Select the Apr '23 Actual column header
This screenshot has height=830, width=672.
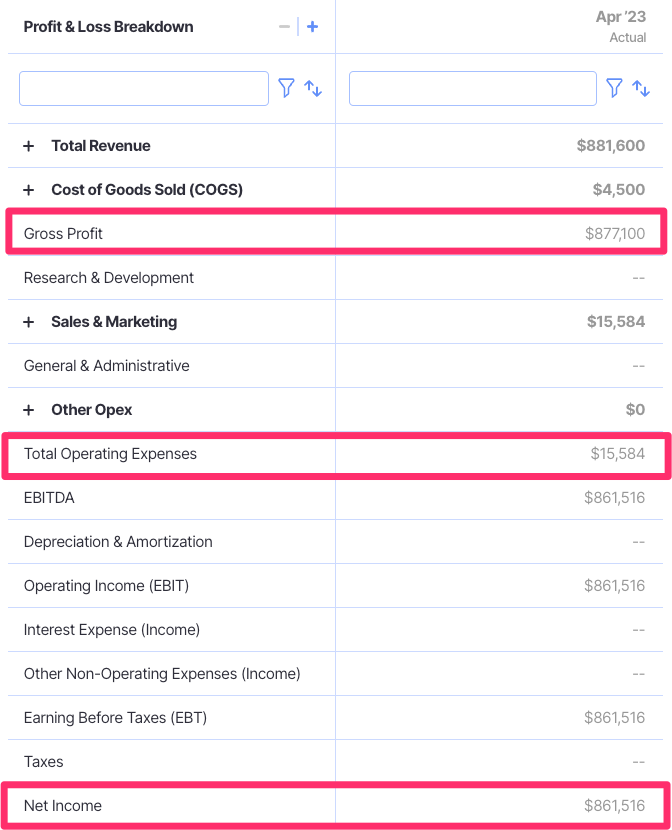point(620,26)
